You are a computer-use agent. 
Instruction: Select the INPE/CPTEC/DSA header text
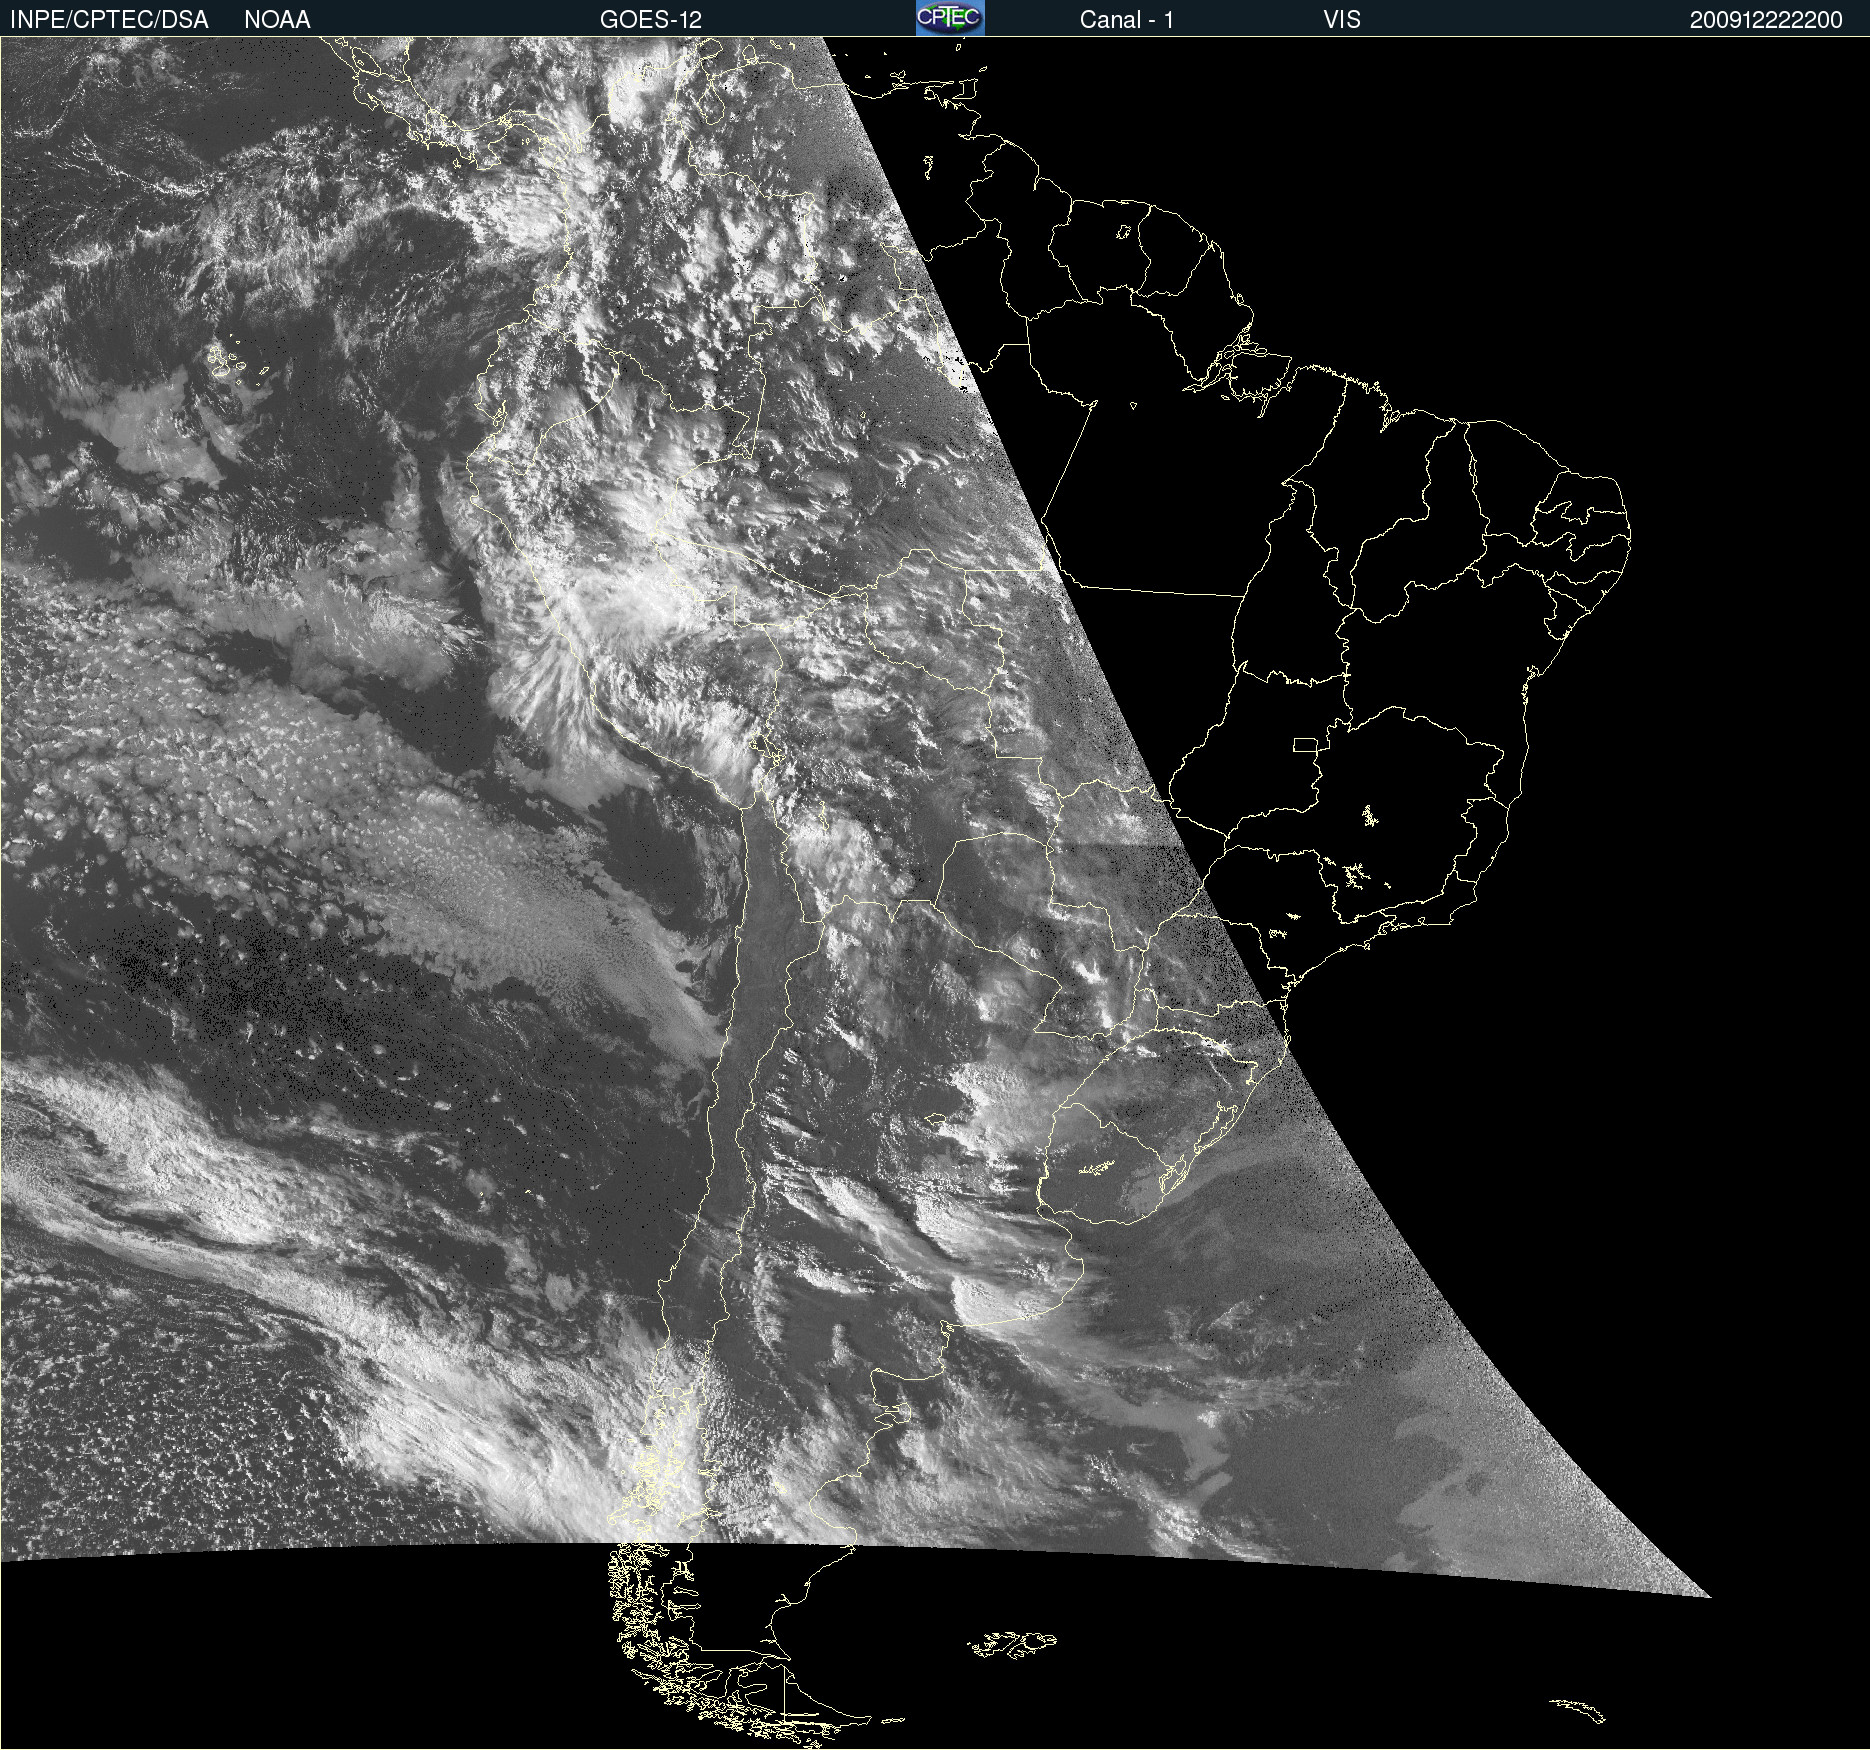[x=109, y=20]
